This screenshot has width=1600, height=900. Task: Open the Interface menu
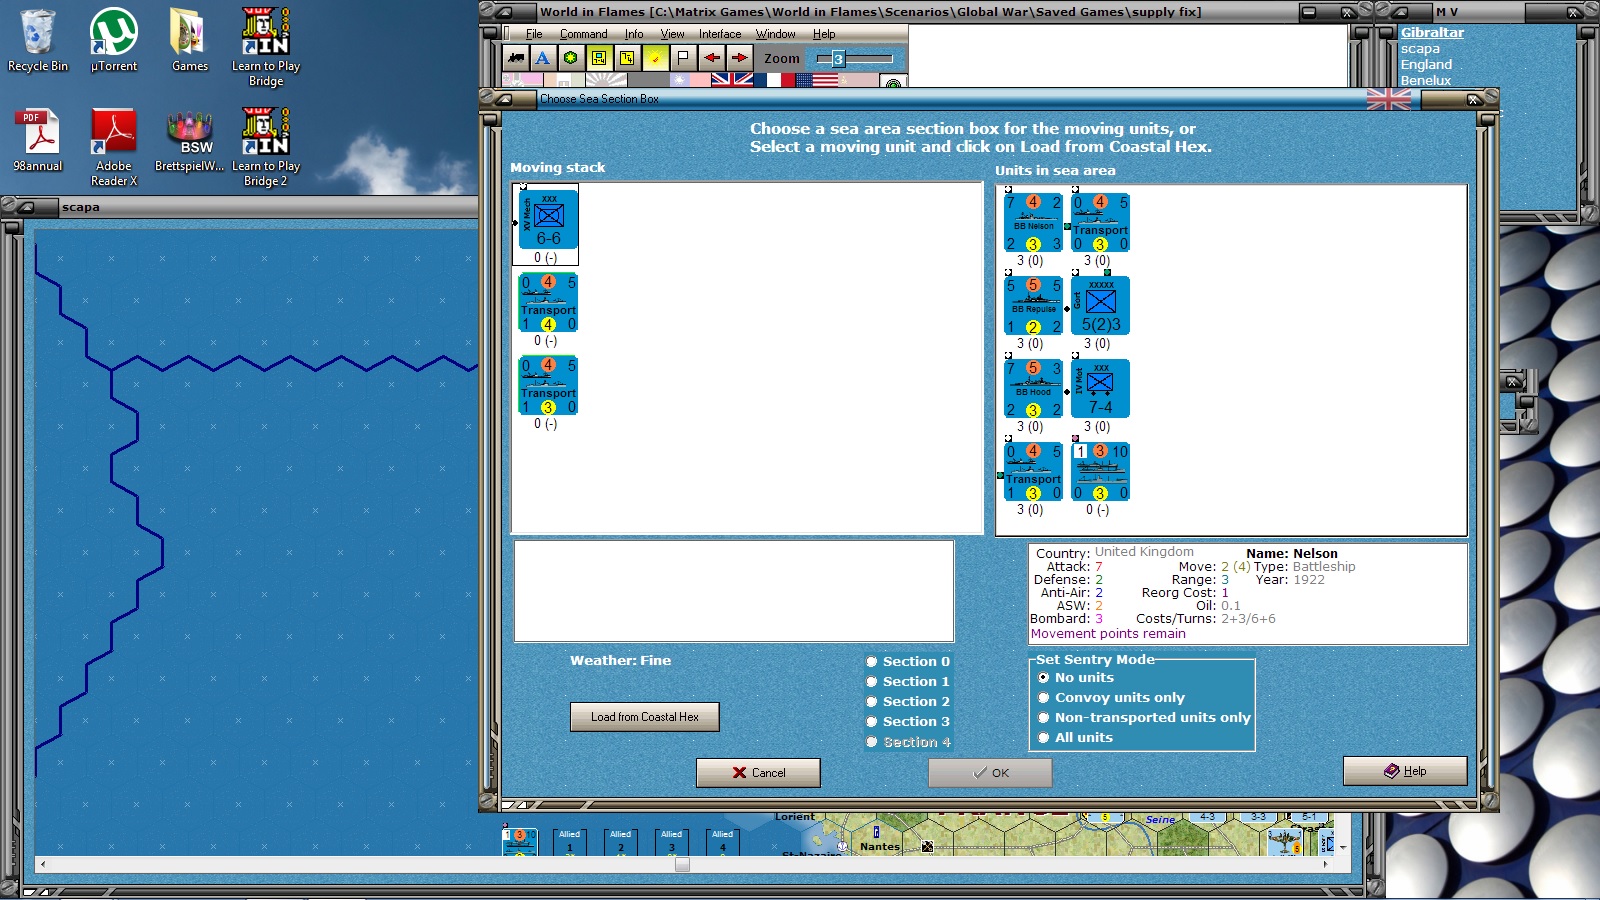pos(720,34)
